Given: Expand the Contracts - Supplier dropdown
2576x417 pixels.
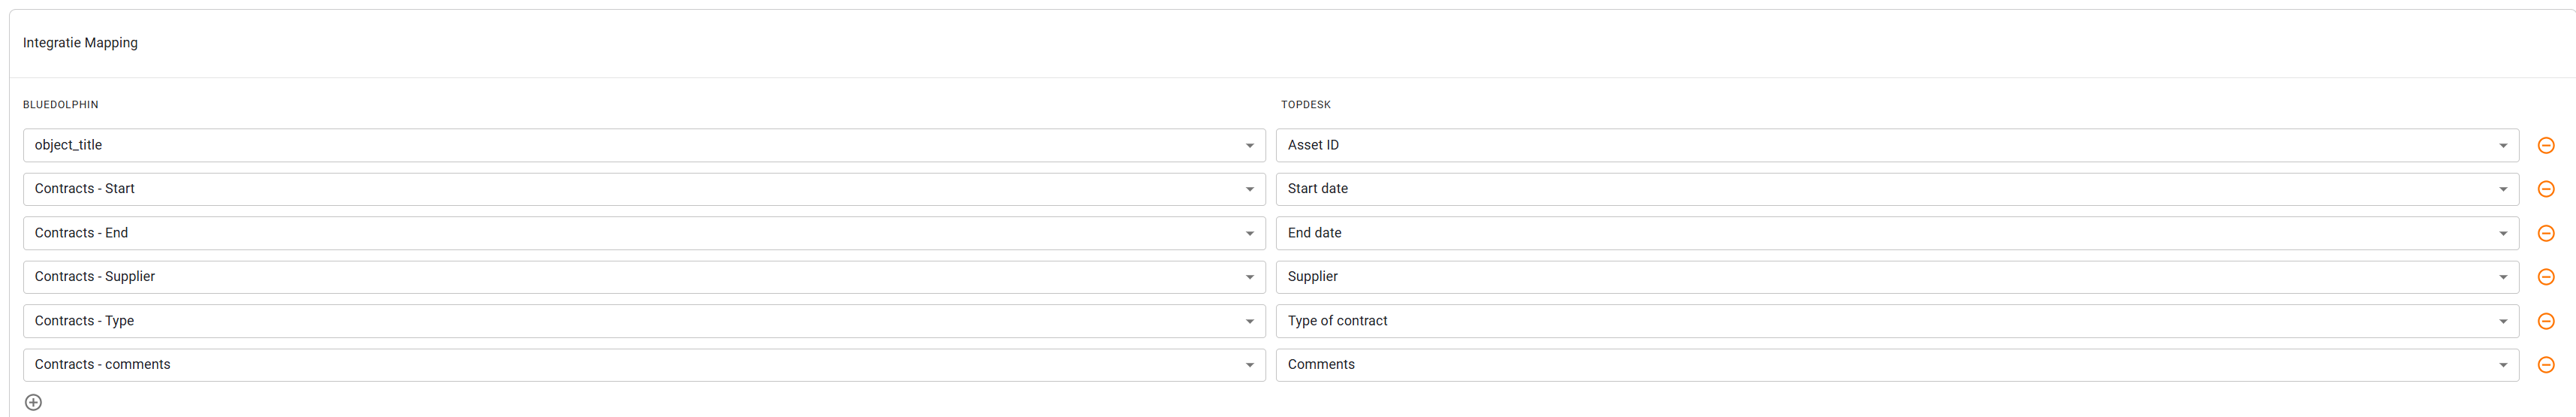Looking at the screenshot, I should tap(644, 277).
